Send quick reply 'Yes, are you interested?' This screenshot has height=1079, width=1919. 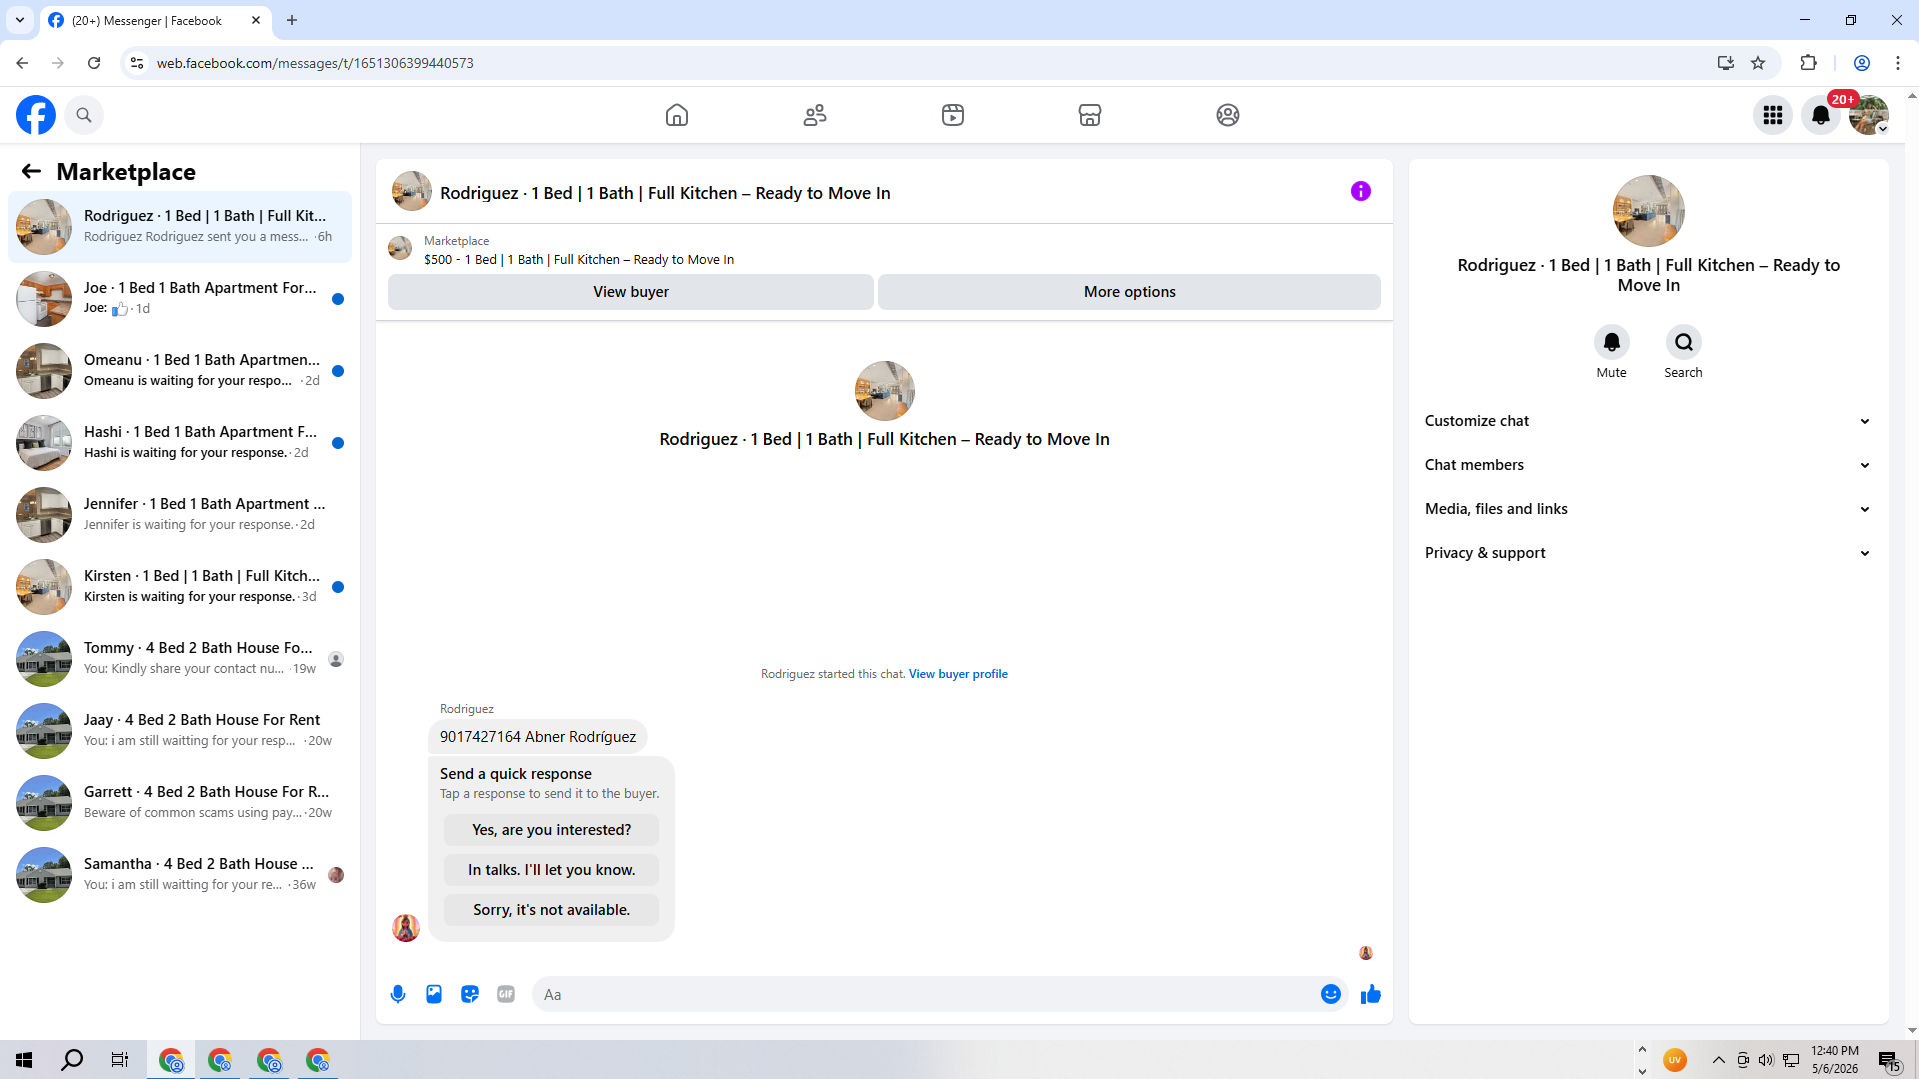[551, 830]
